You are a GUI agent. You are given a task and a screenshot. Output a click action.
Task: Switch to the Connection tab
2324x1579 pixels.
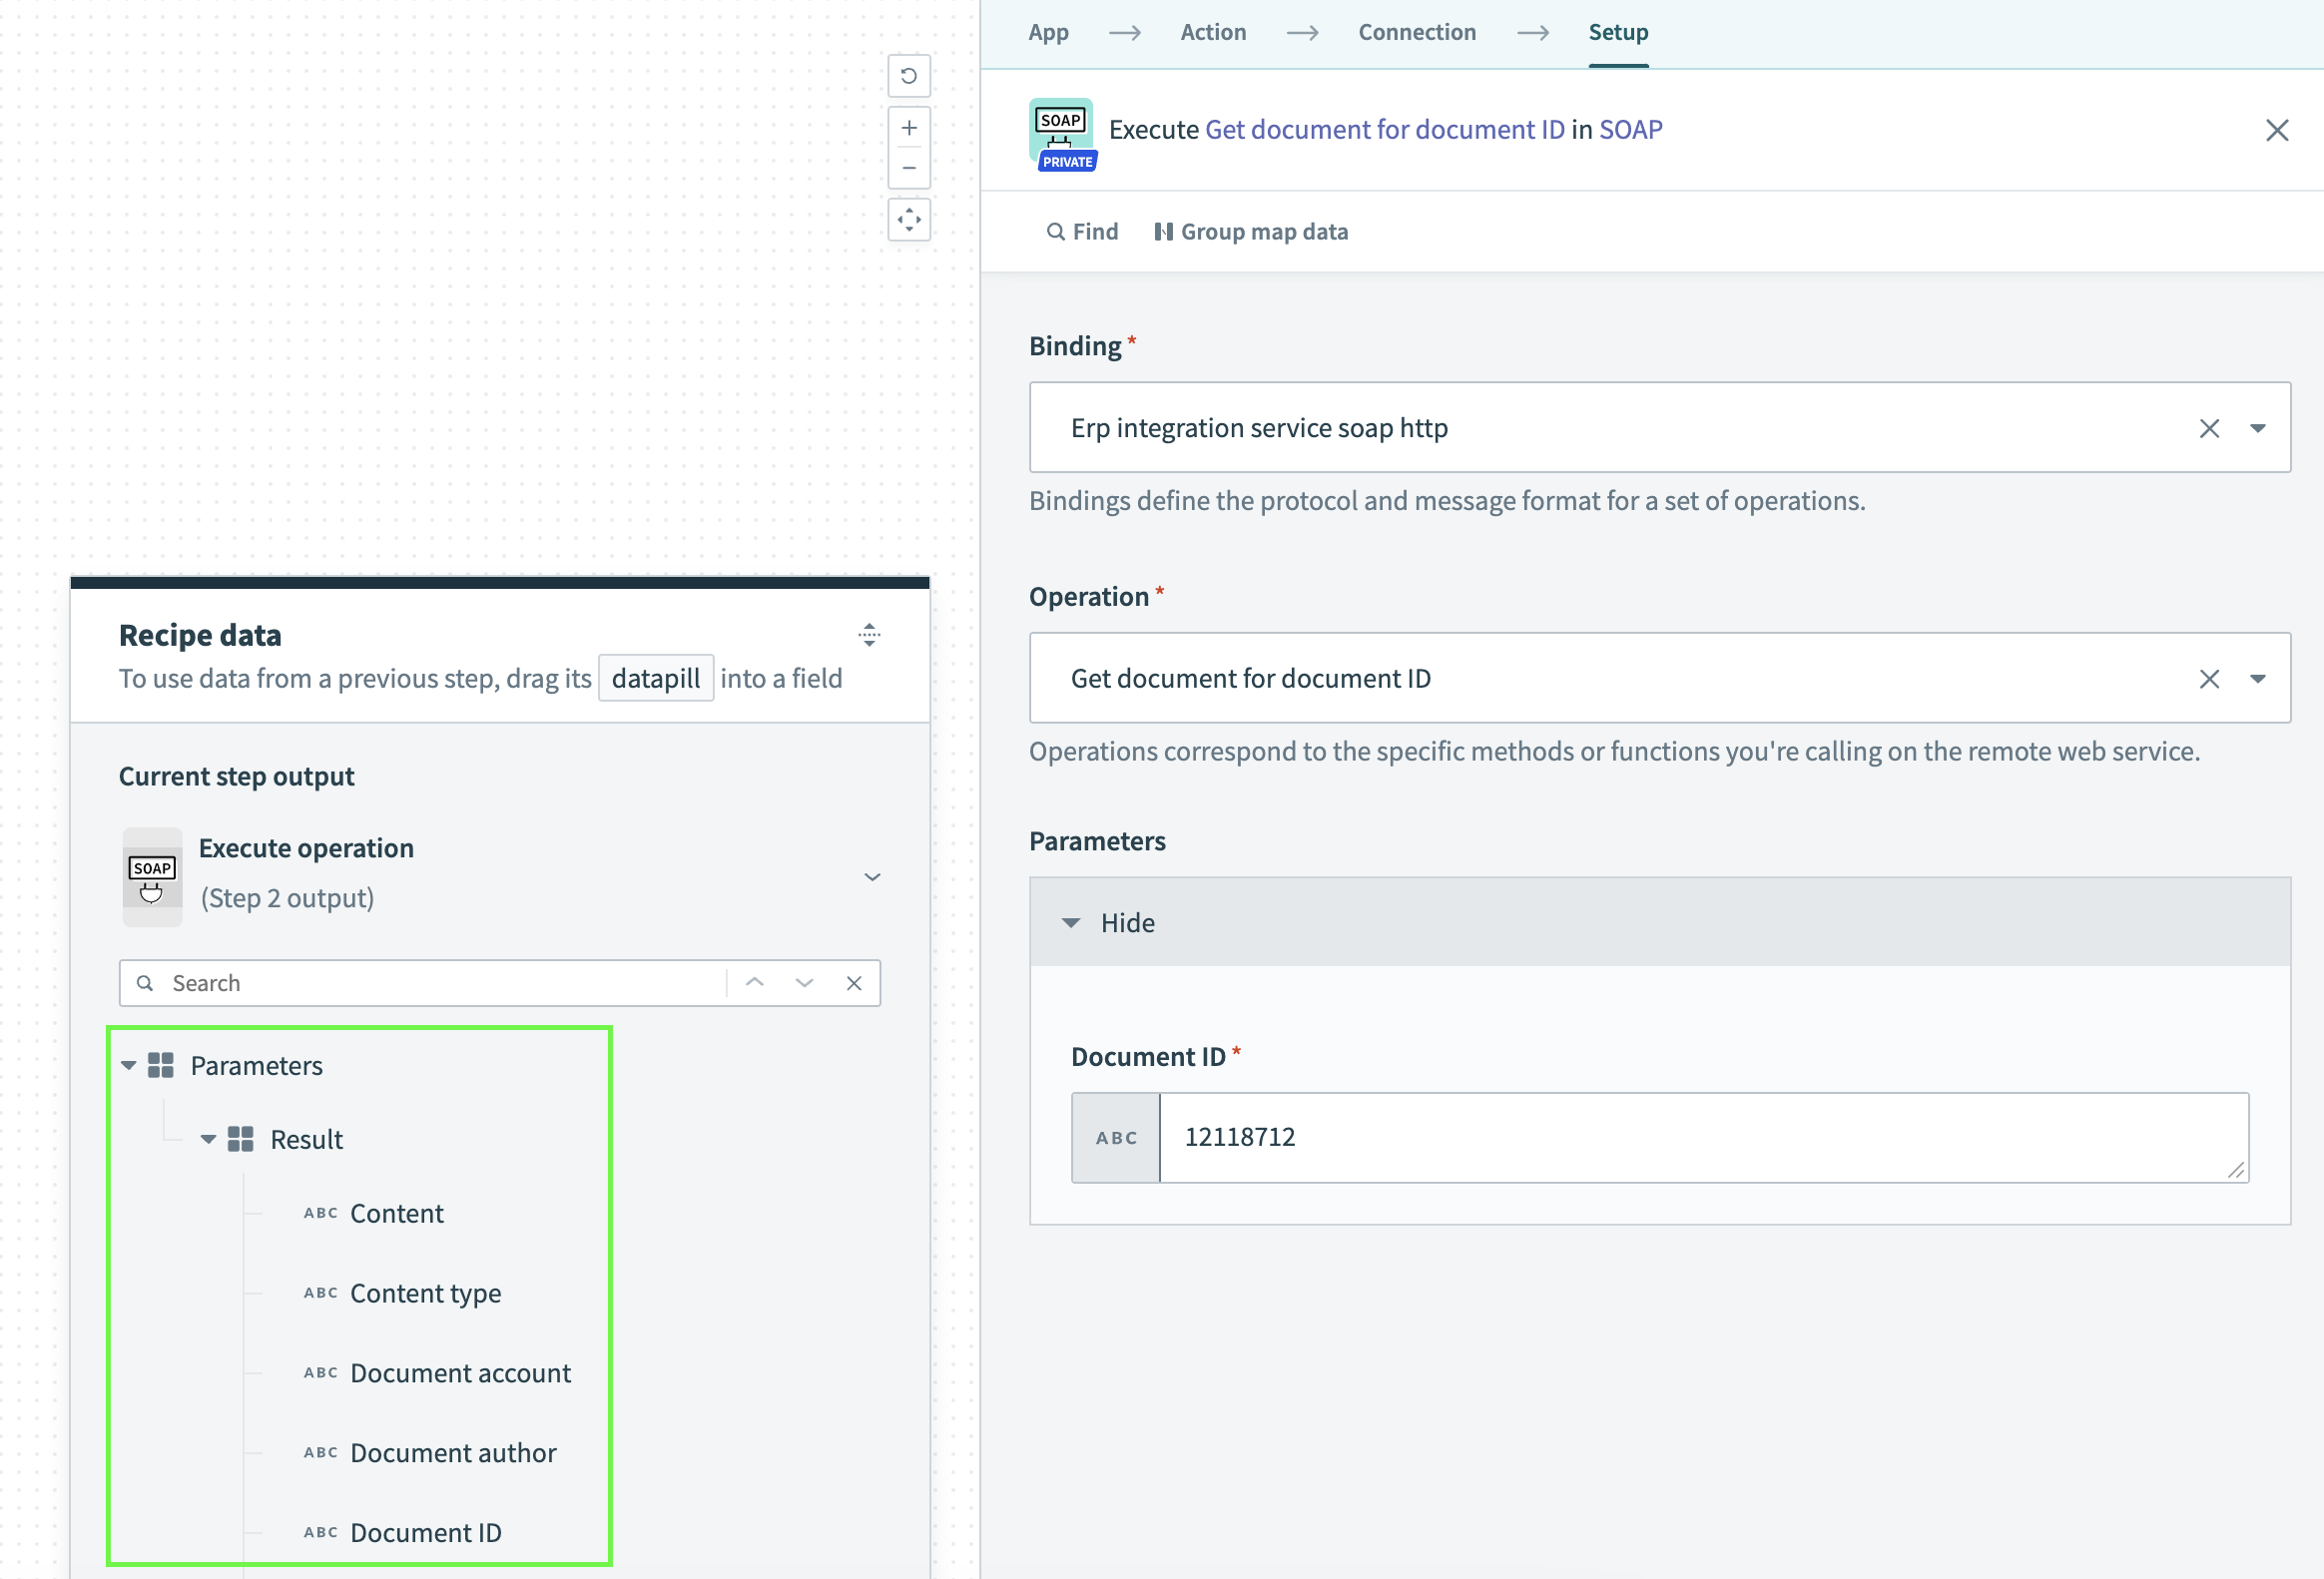click(1419, 32)
